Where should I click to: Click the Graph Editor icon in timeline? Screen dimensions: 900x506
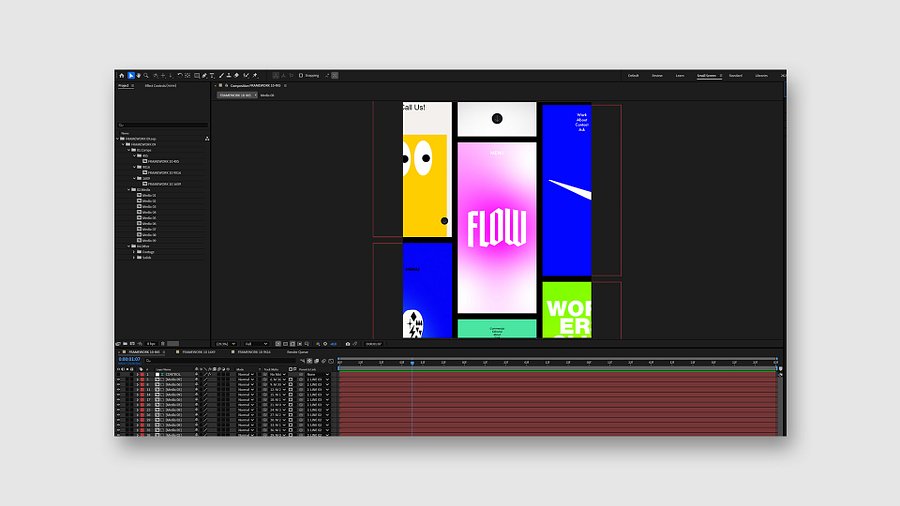click(x=331, y=361)
